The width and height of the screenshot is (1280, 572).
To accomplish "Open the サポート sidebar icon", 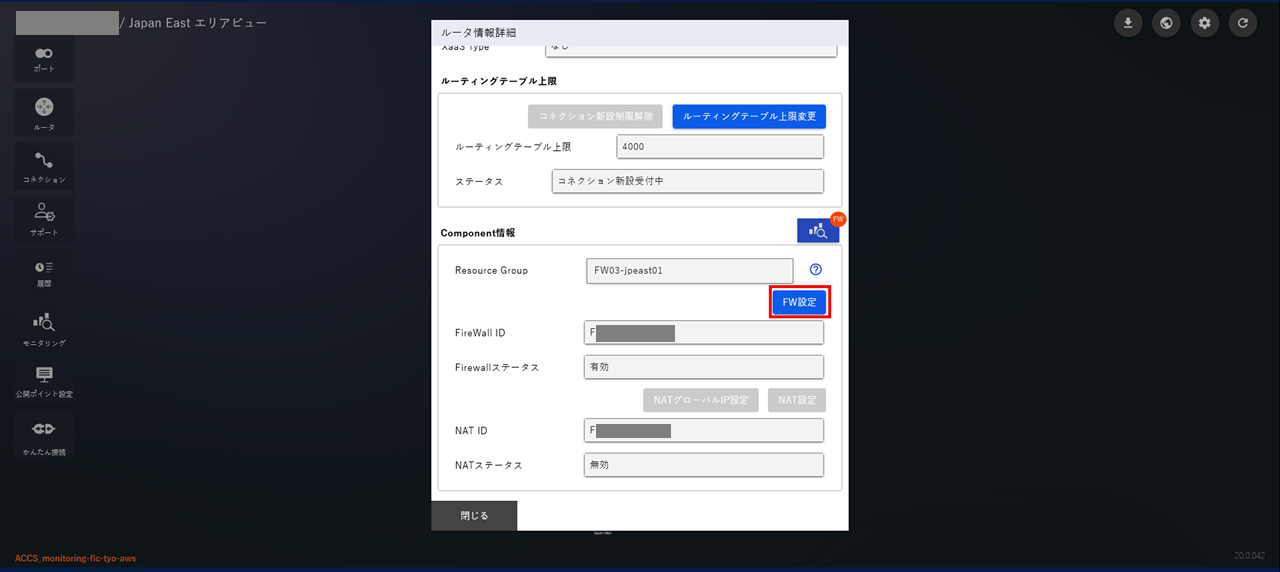I will pos(44,218).
